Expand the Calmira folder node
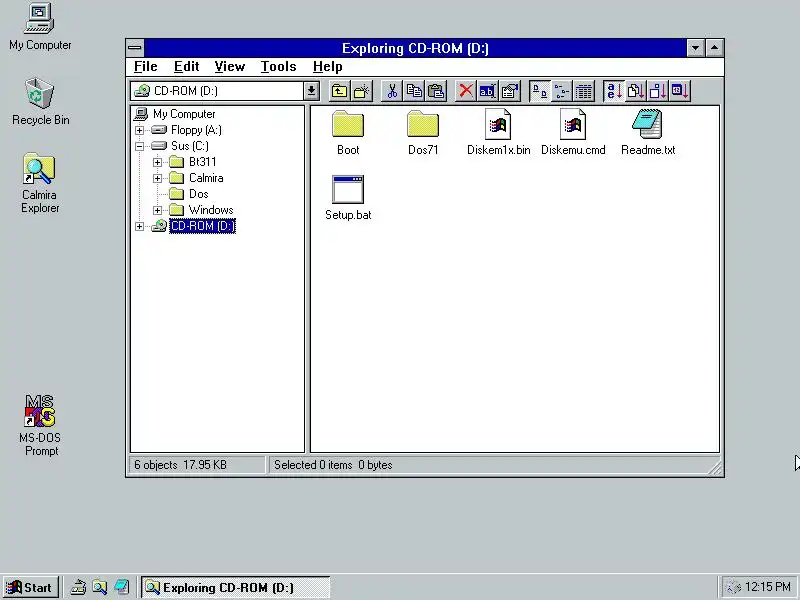This screenshot has height=600, width=800. tap(157, 179)
